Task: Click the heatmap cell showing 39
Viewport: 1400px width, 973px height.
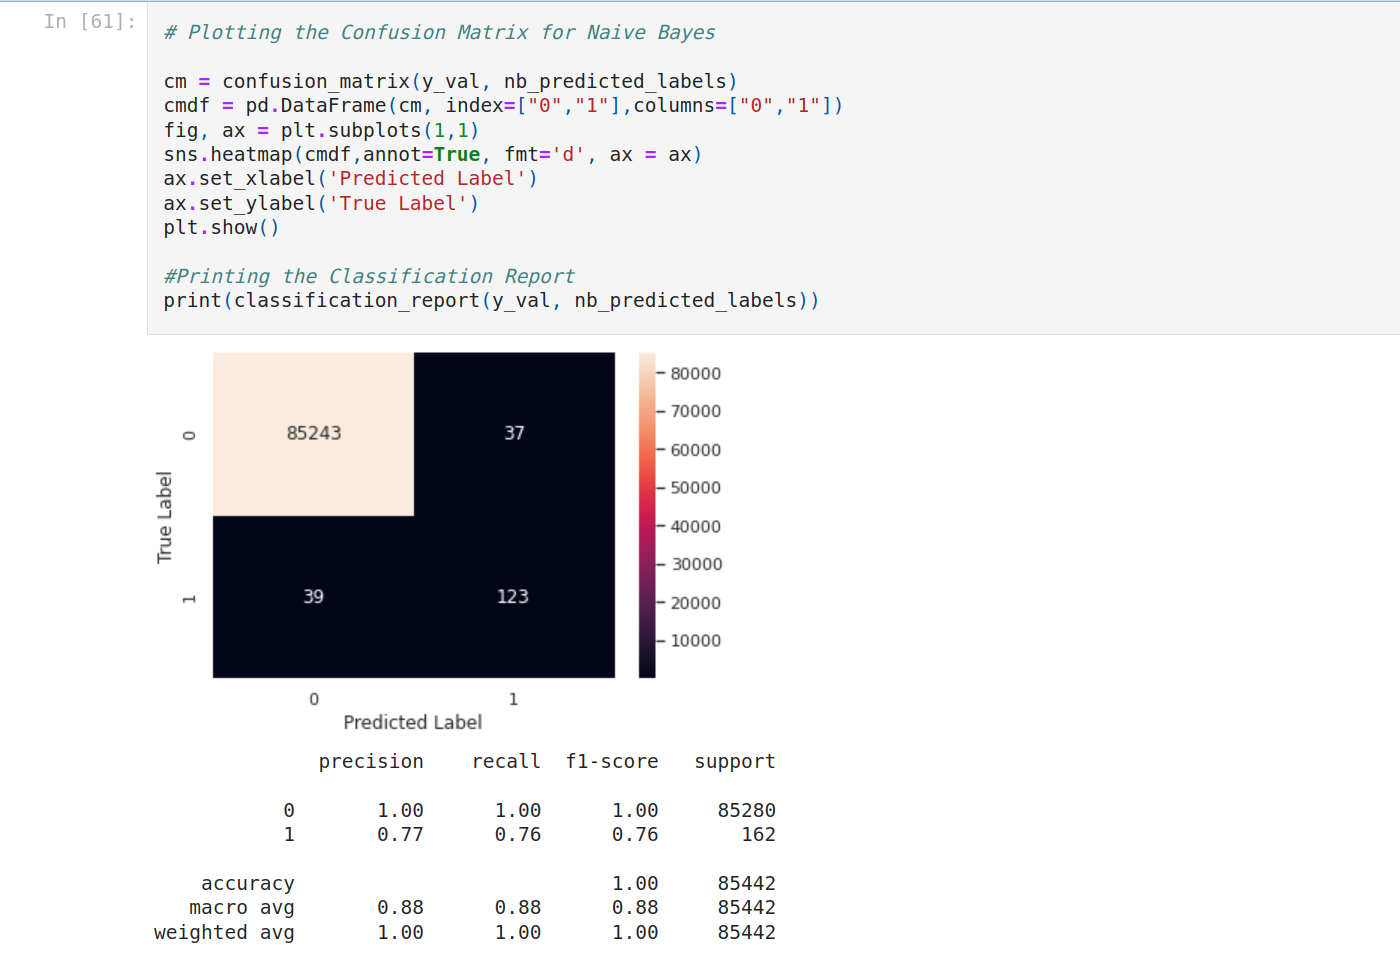Action: point(313,597)
